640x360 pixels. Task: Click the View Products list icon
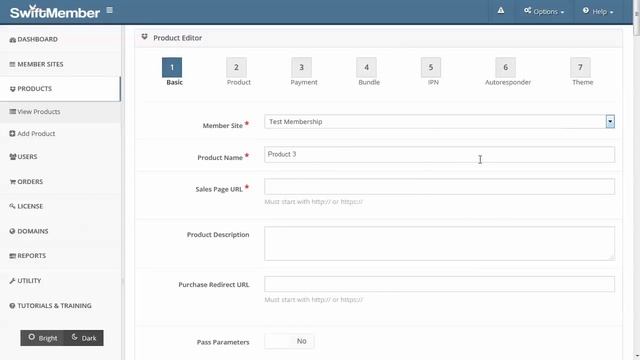(13, 111)
